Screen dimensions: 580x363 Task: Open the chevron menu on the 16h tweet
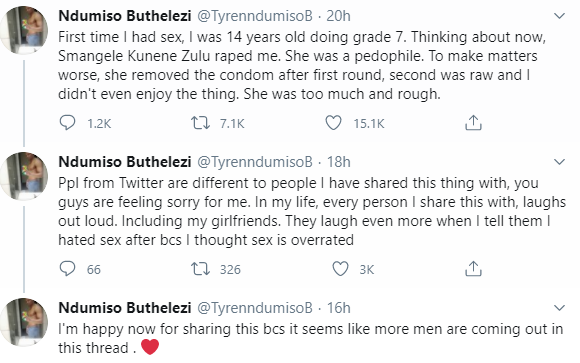coord(559,307)
